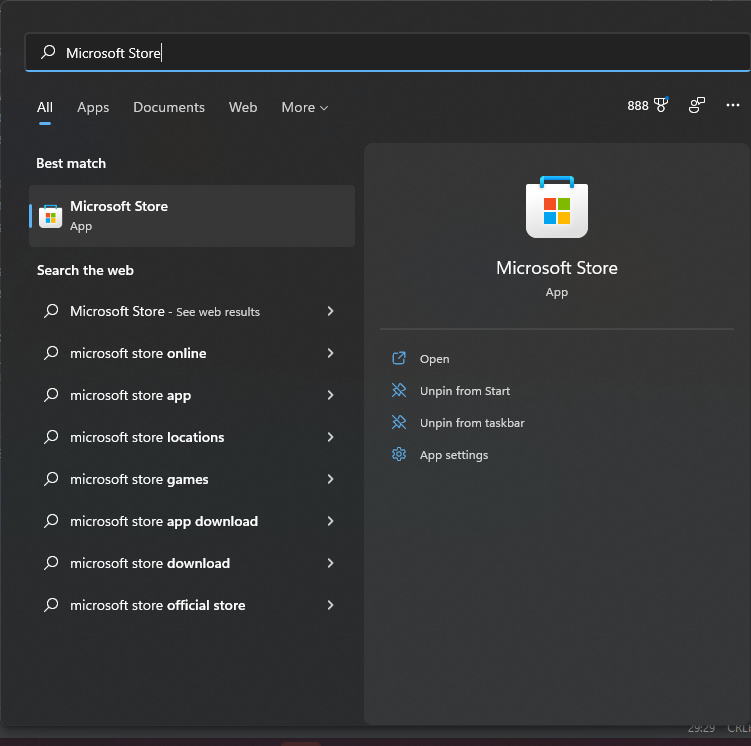
Task: Expand chevron for 'microsoft store download' row
Action: pos(330,564)
